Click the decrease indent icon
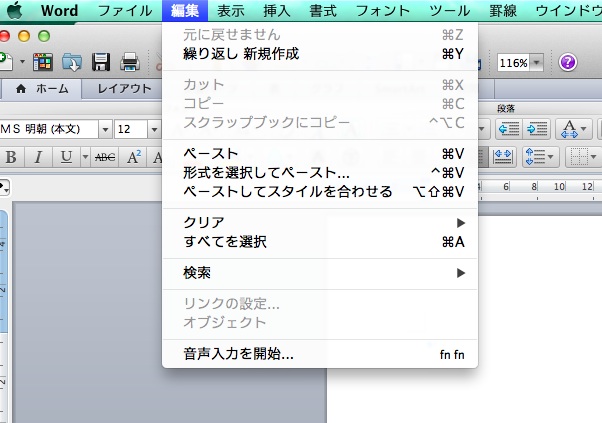The height and width of the screenshot is (423, 602). coord(509,129)
